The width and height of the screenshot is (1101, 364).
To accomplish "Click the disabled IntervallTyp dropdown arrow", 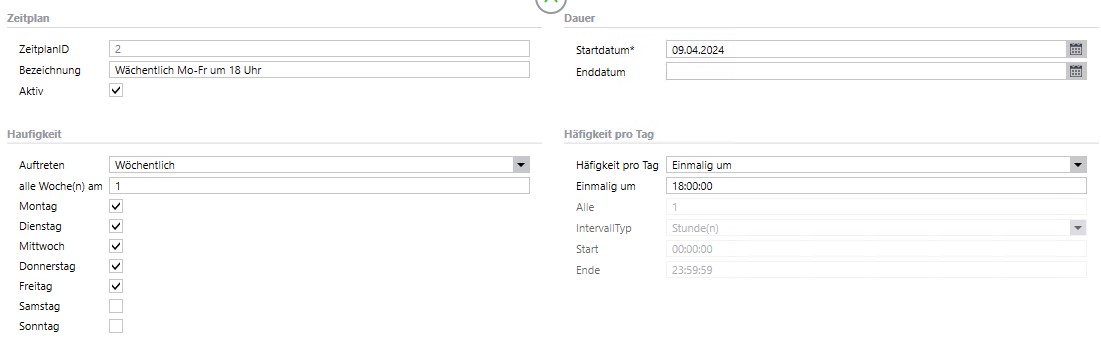I will (1078, 228).
